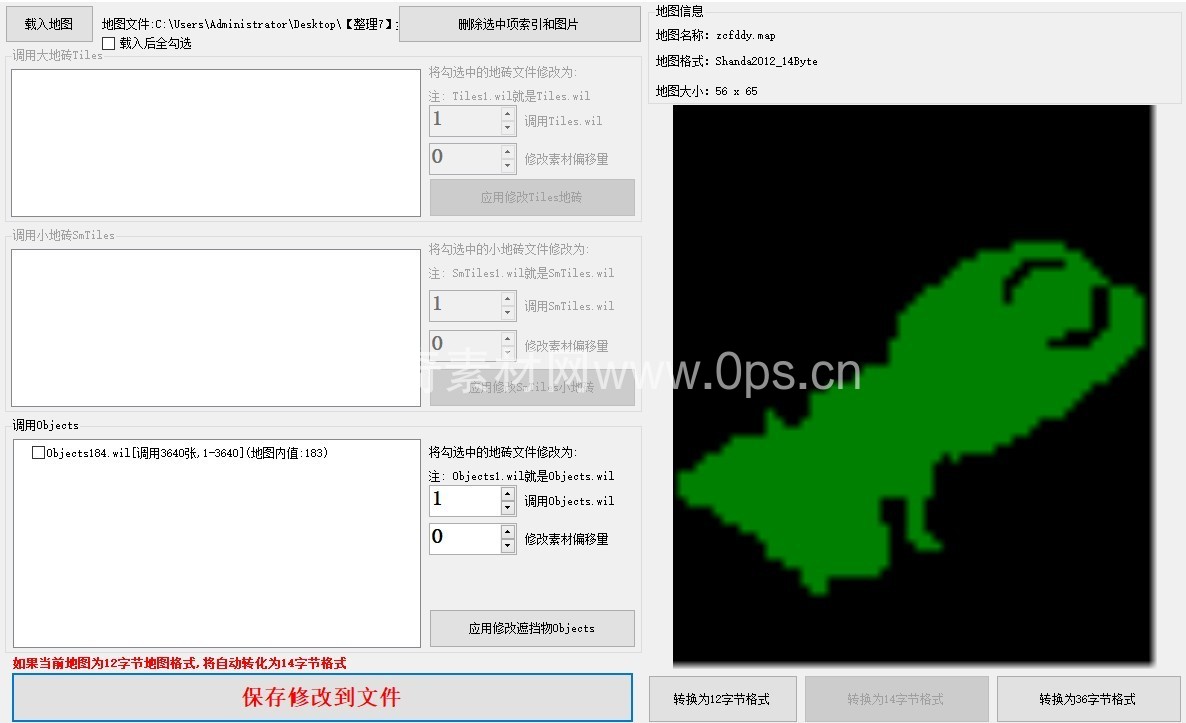Increase Objects 修改素材偏移量 offset value

point(508,532)
